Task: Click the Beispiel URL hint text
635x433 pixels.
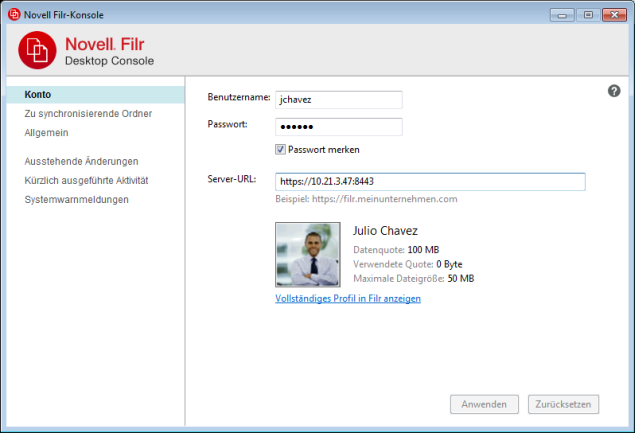Action: click(x=366, y=199)
